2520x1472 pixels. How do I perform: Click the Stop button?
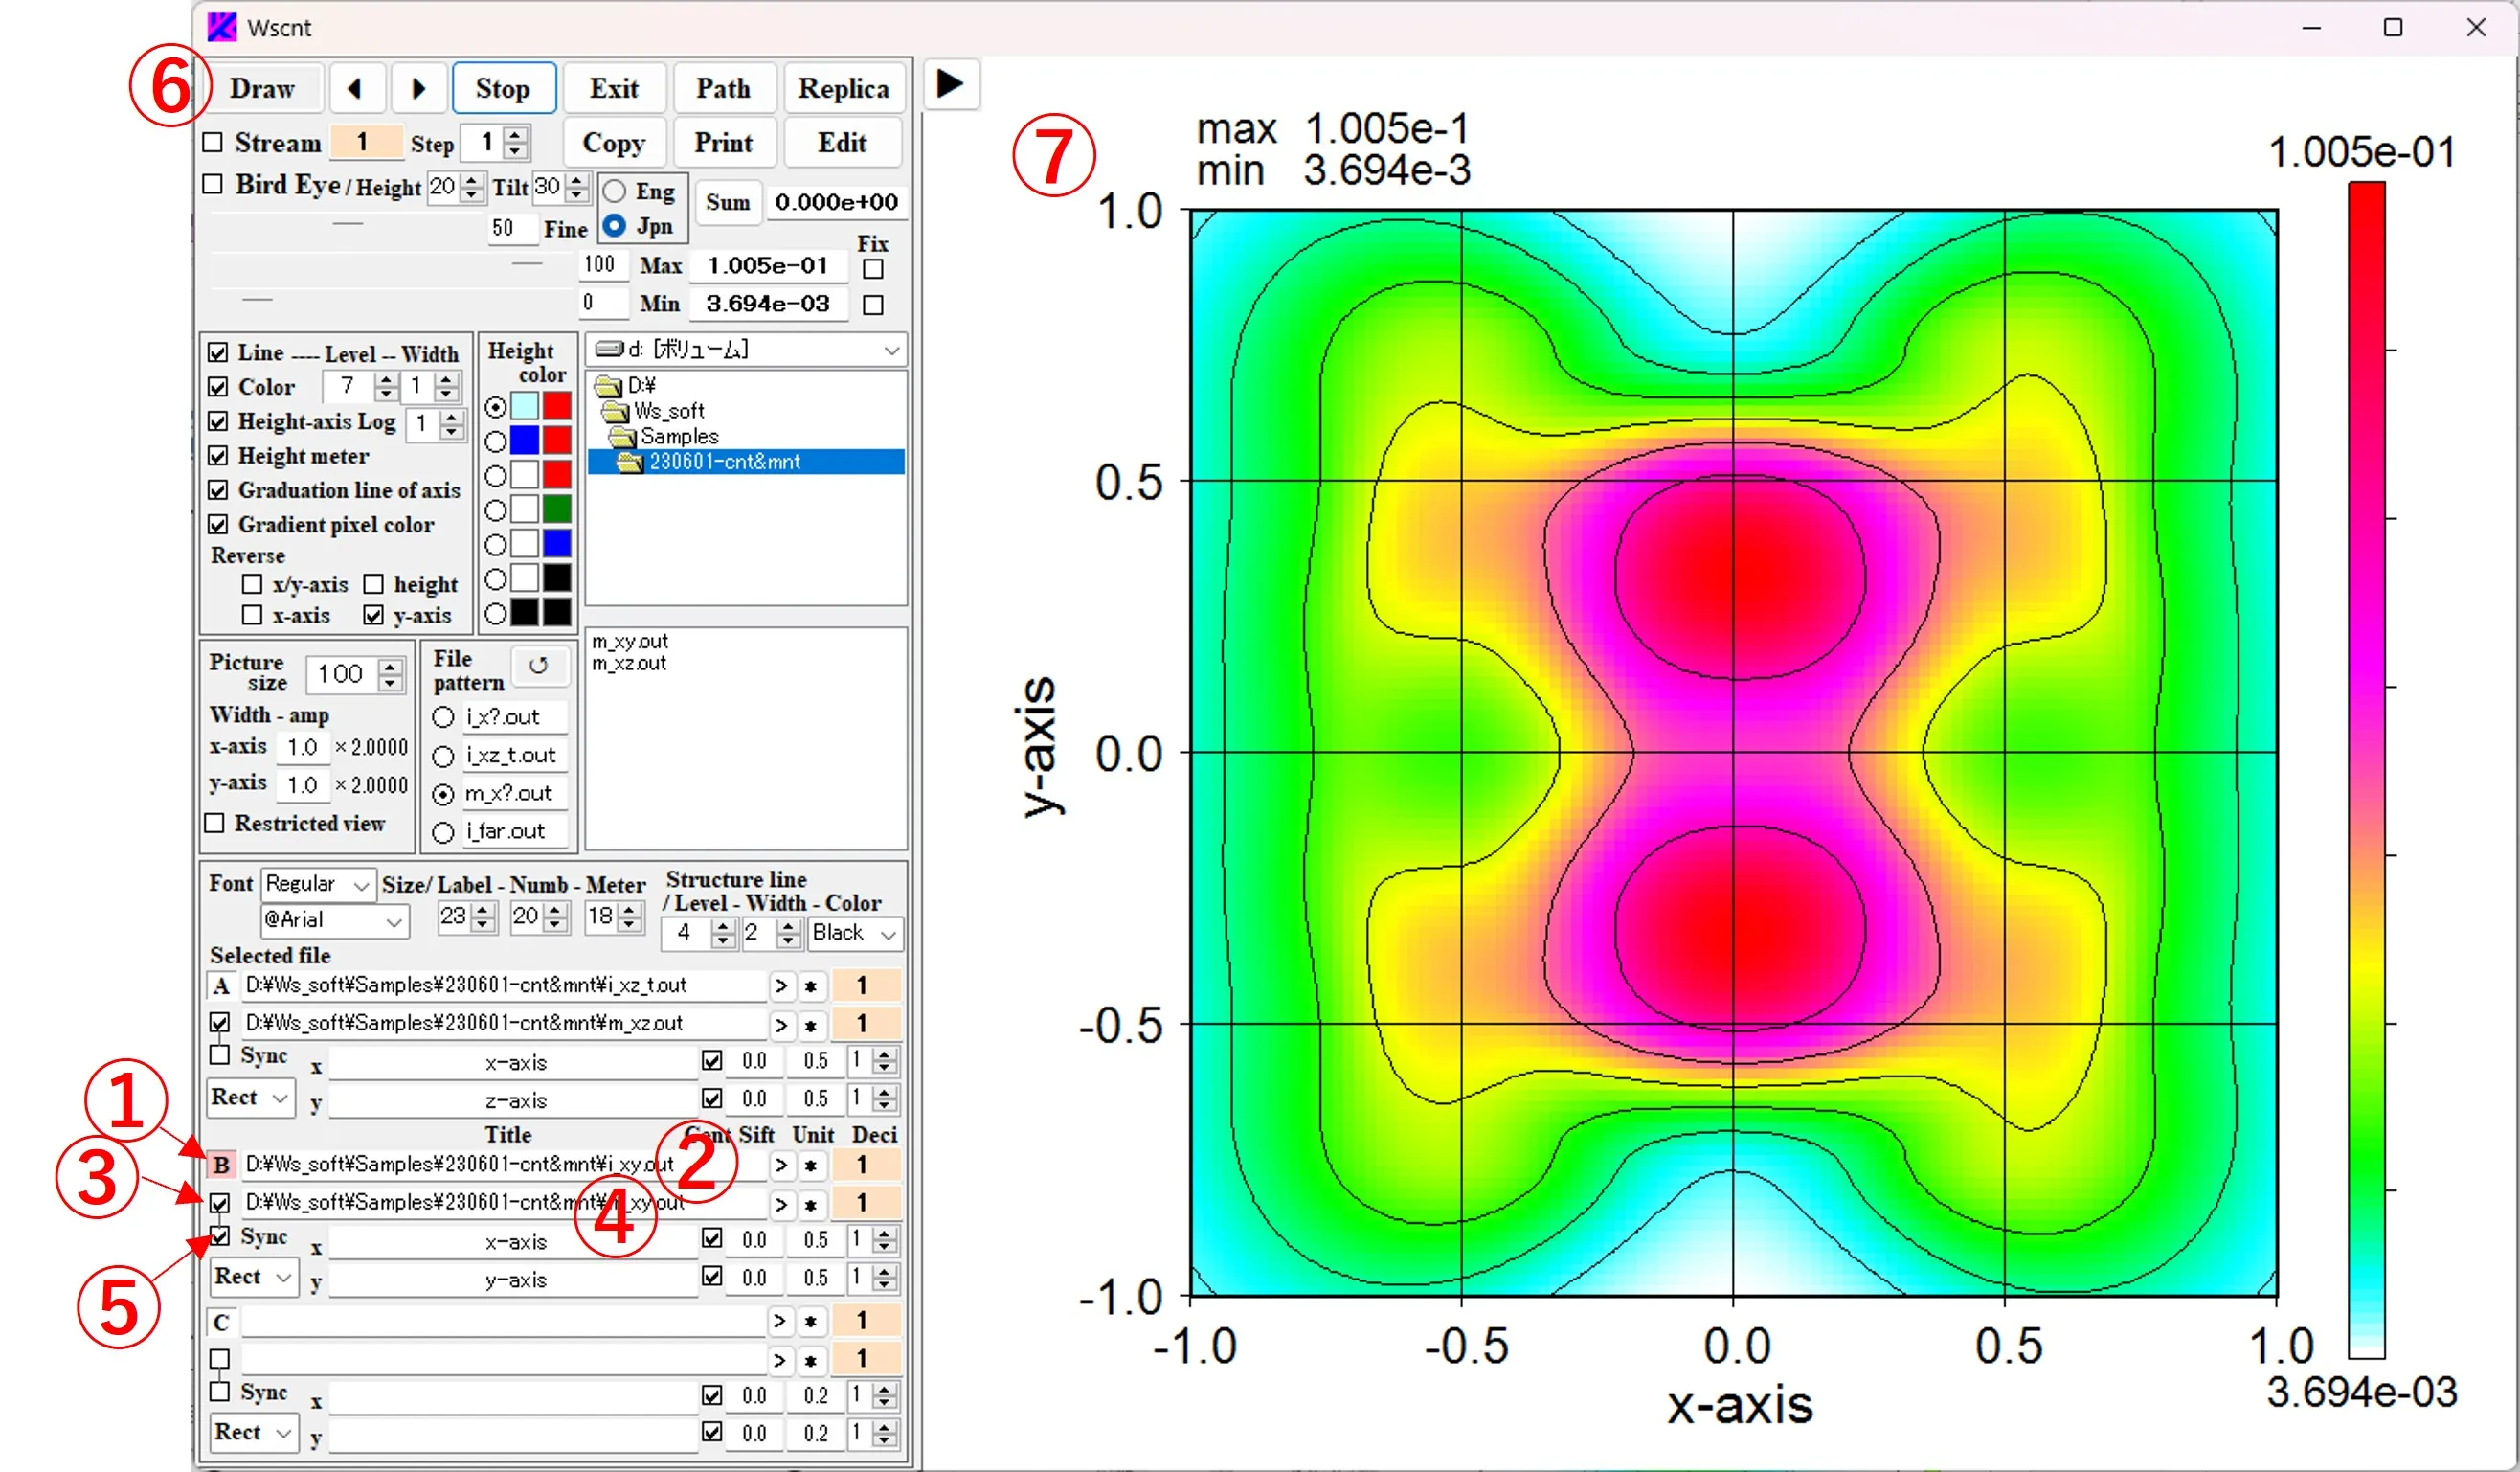click(503, 88)
